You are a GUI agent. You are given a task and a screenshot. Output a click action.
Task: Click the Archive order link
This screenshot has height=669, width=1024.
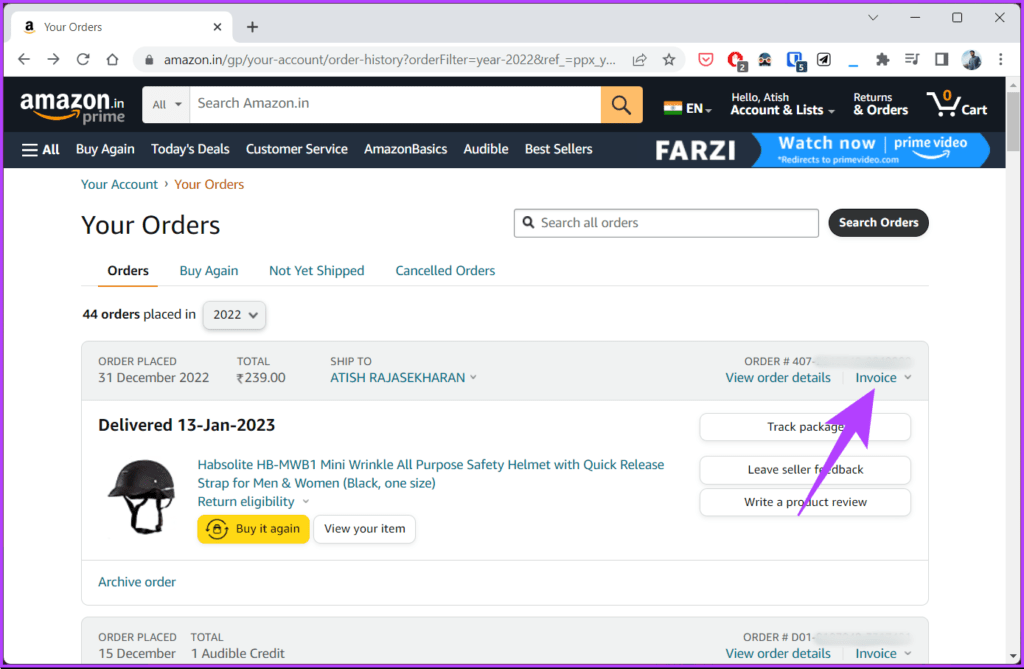[137, 582]
